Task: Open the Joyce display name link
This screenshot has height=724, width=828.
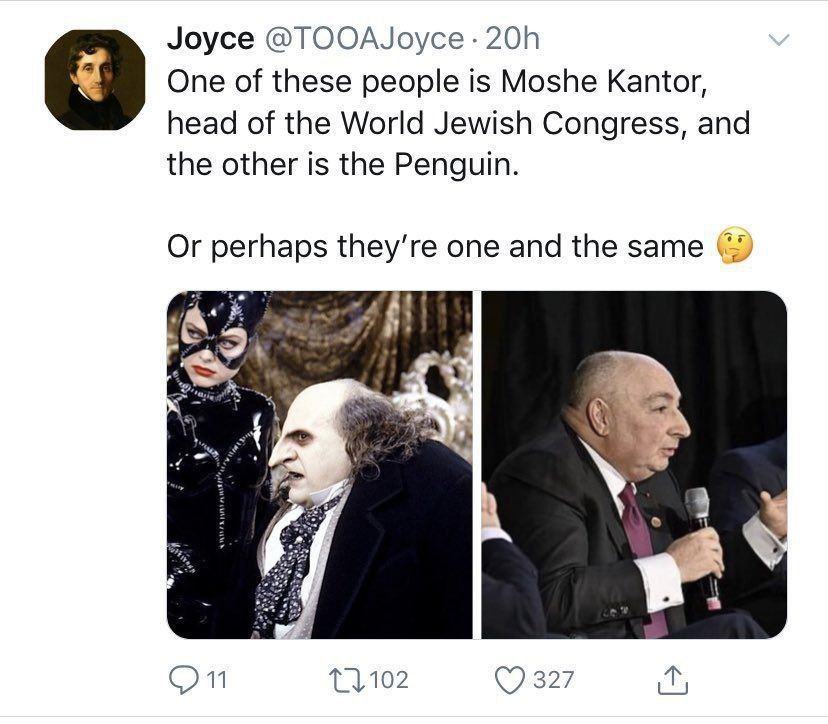Action: click(209, 40)
